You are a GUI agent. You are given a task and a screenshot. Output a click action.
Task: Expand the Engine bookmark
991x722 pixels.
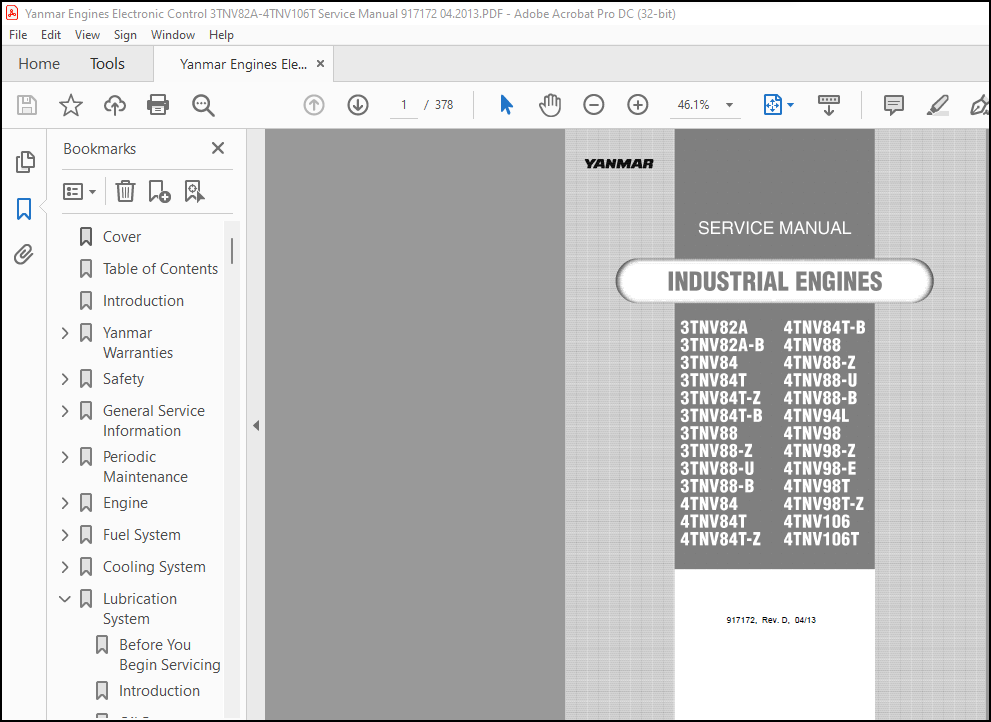pyautogui.click(x=65, y=503)
